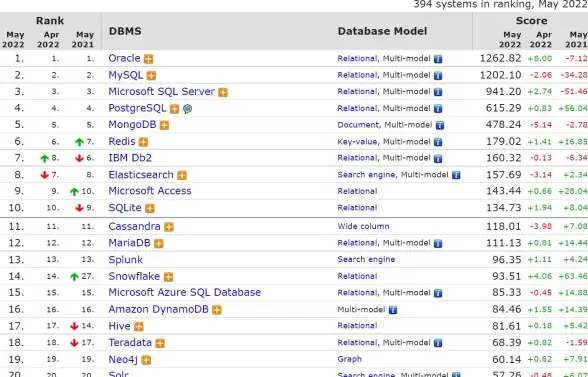Open the SQLite DBMS link

tap(125, 208)
